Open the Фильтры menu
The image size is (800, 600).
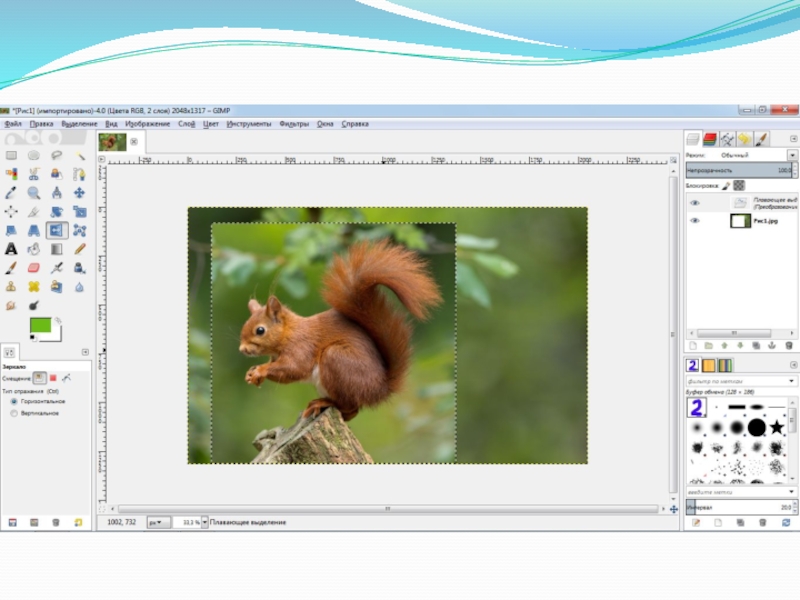pos(294,124)
